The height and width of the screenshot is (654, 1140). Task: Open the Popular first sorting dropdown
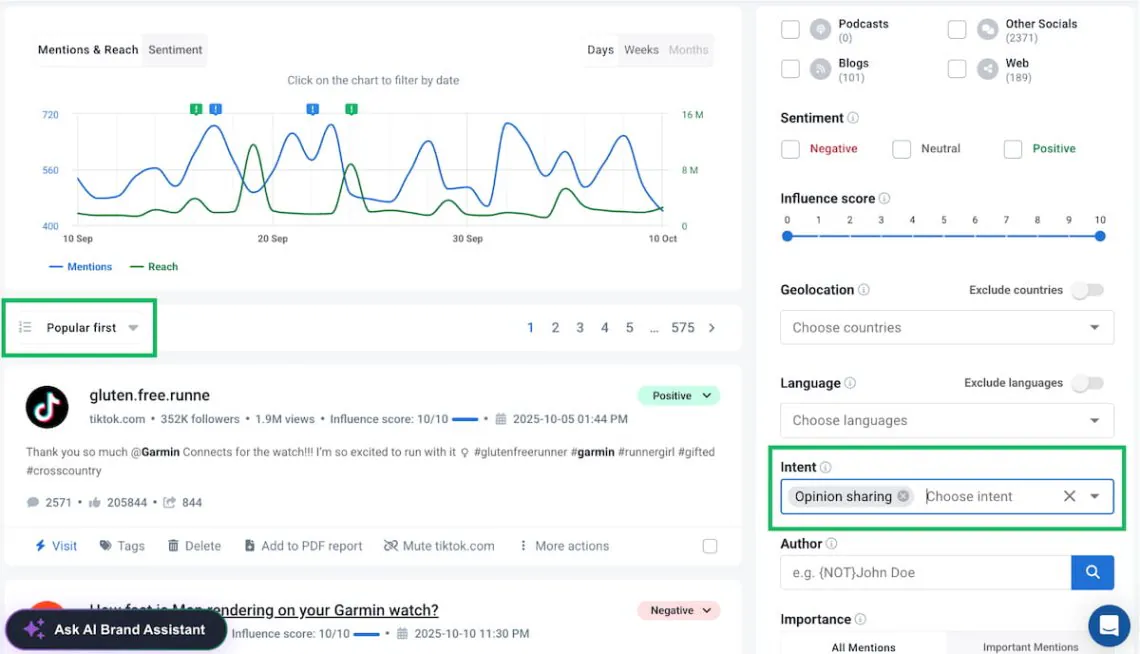point(82,328)
